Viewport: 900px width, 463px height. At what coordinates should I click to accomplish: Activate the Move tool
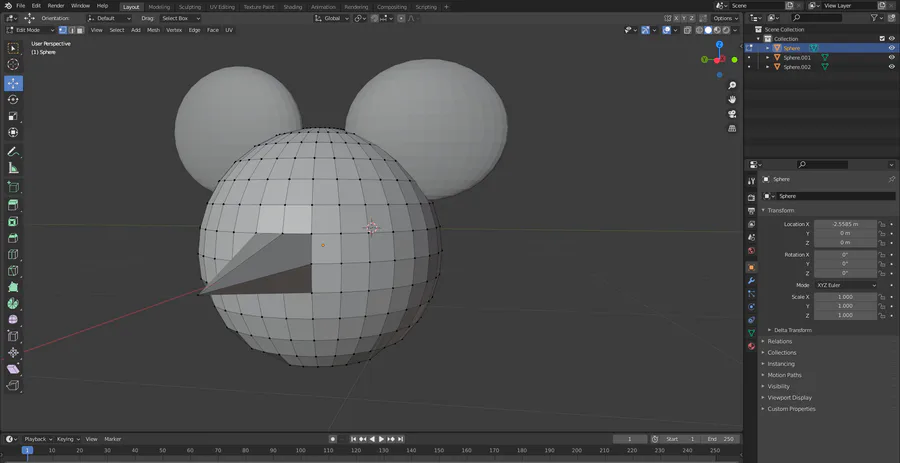coord(13,83)
